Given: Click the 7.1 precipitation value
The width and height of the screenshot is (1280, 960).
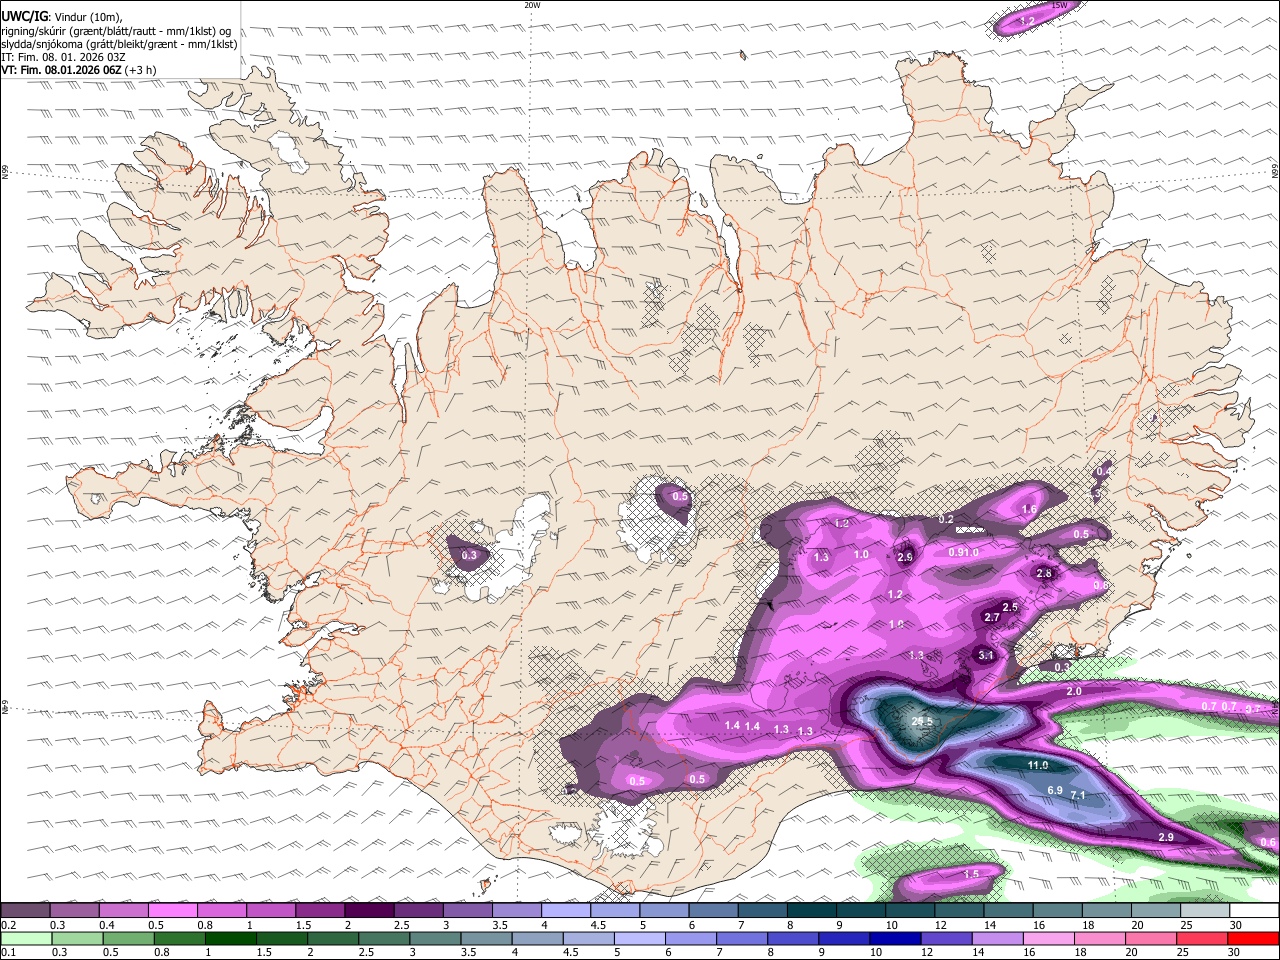Looking at the screenshot, I should point(1078,795).
